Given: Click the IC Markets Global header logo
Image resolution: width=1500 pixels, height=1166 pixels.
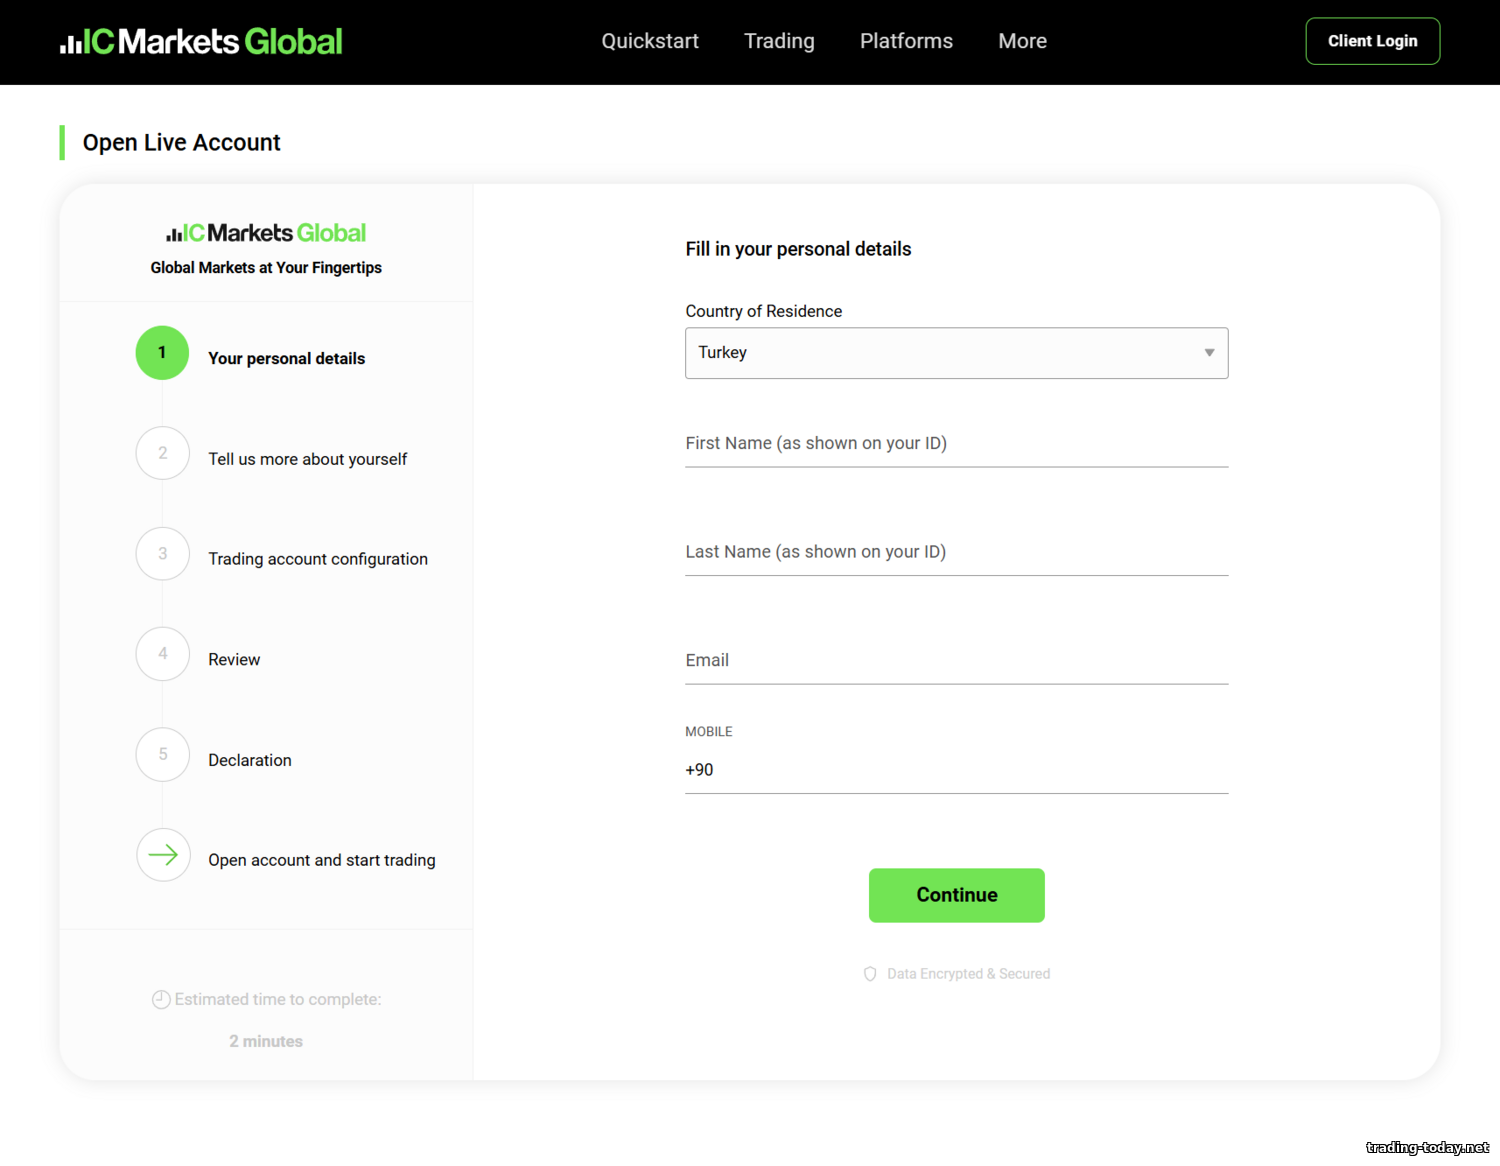Looking at the screenshot, I should pos(201,41).
